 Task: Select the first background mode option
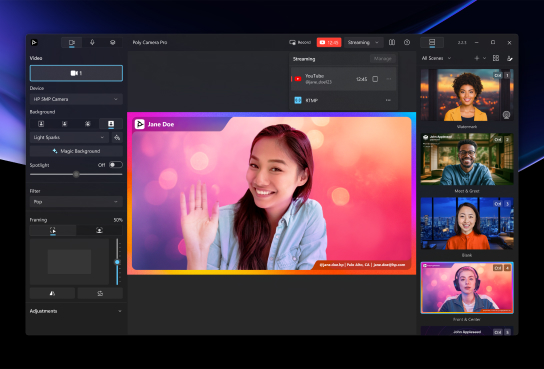tap(41, 124)
